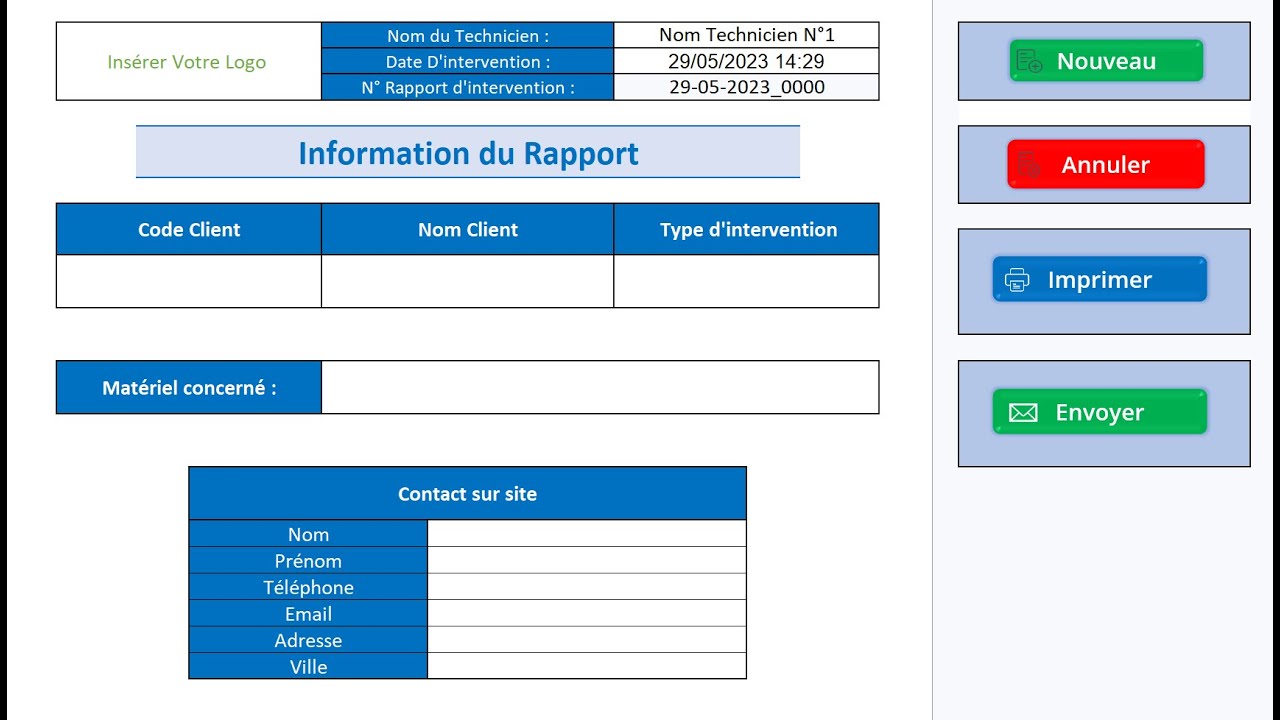This screenshot has height=720, width=1280.
Task: Click the Matériel concerné input field
Action: [600, 387]
